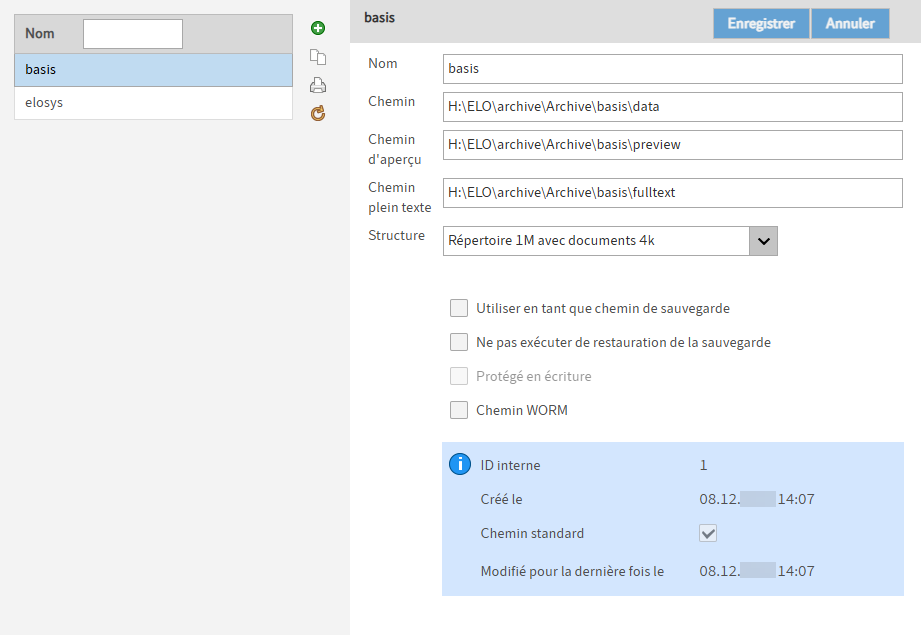The image size is (921, 635).
Task: Check 'Ne pas exécuter de restauration' option
Action: [x=459, y=342]
